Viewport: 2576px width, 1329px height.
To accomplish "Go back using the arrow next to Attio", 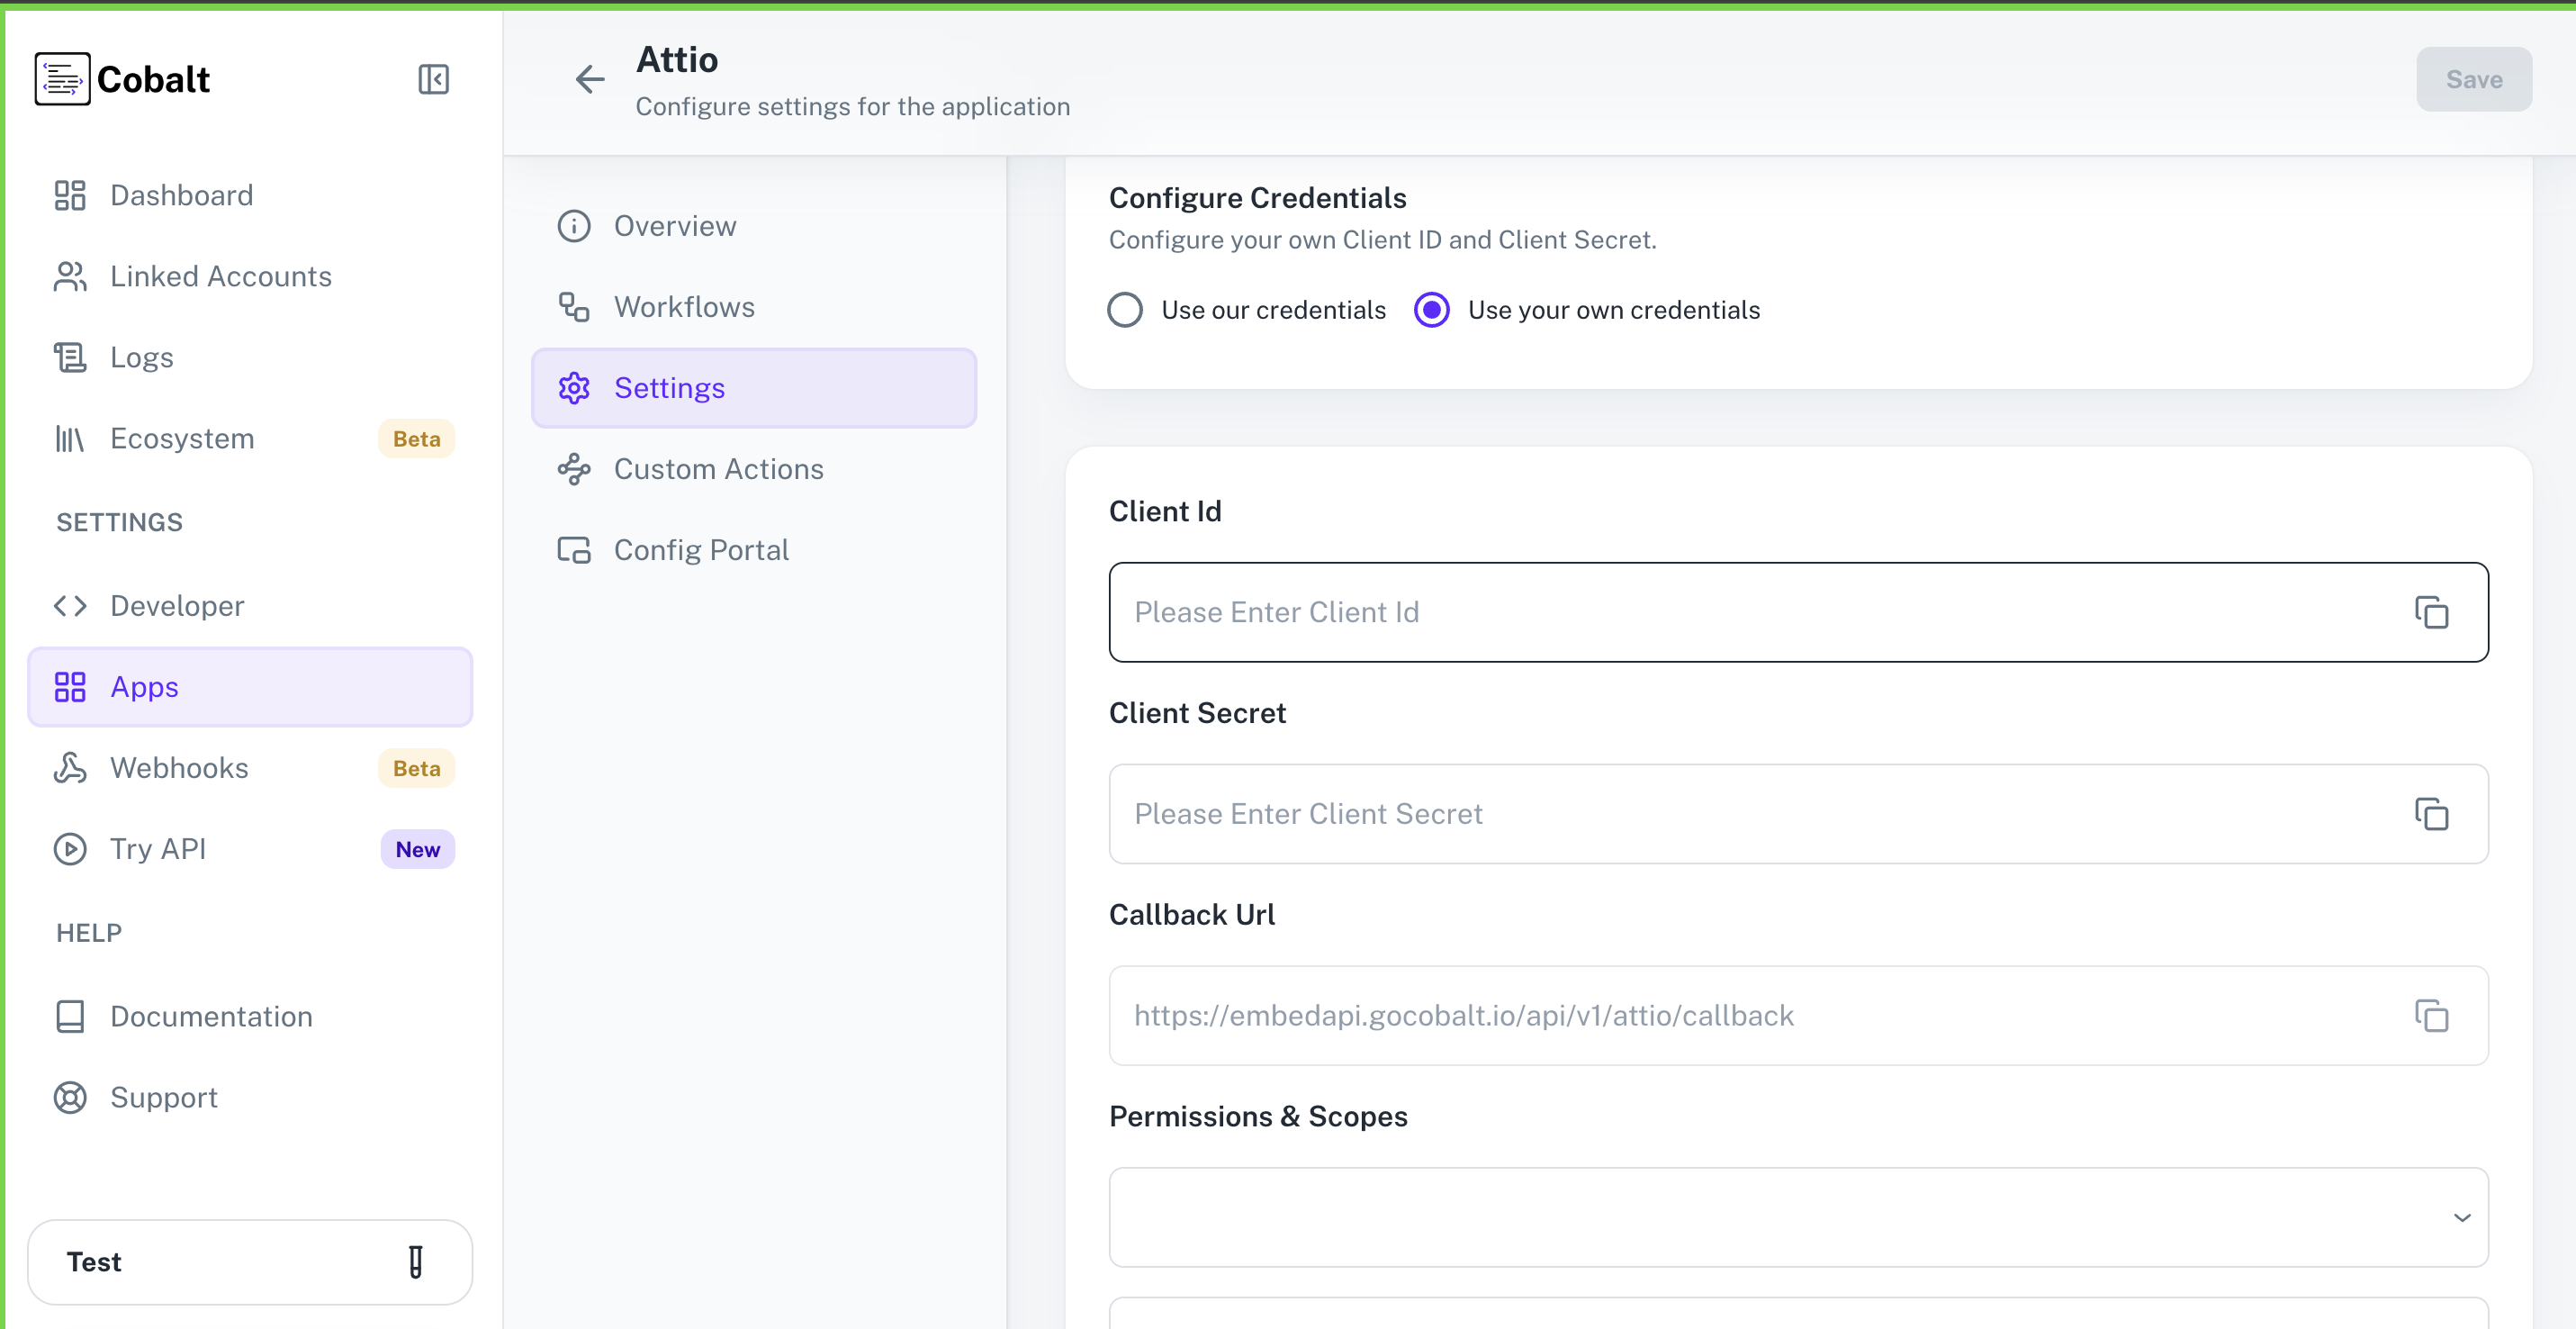I will (x=590, y=79).
